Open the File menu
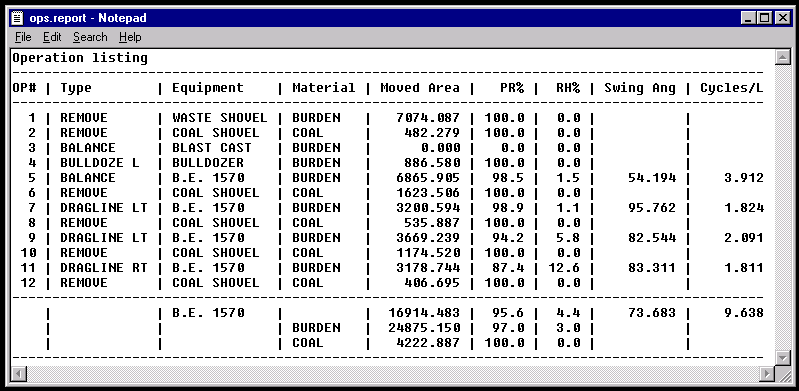The image size is (799, 391). (23, 37)
